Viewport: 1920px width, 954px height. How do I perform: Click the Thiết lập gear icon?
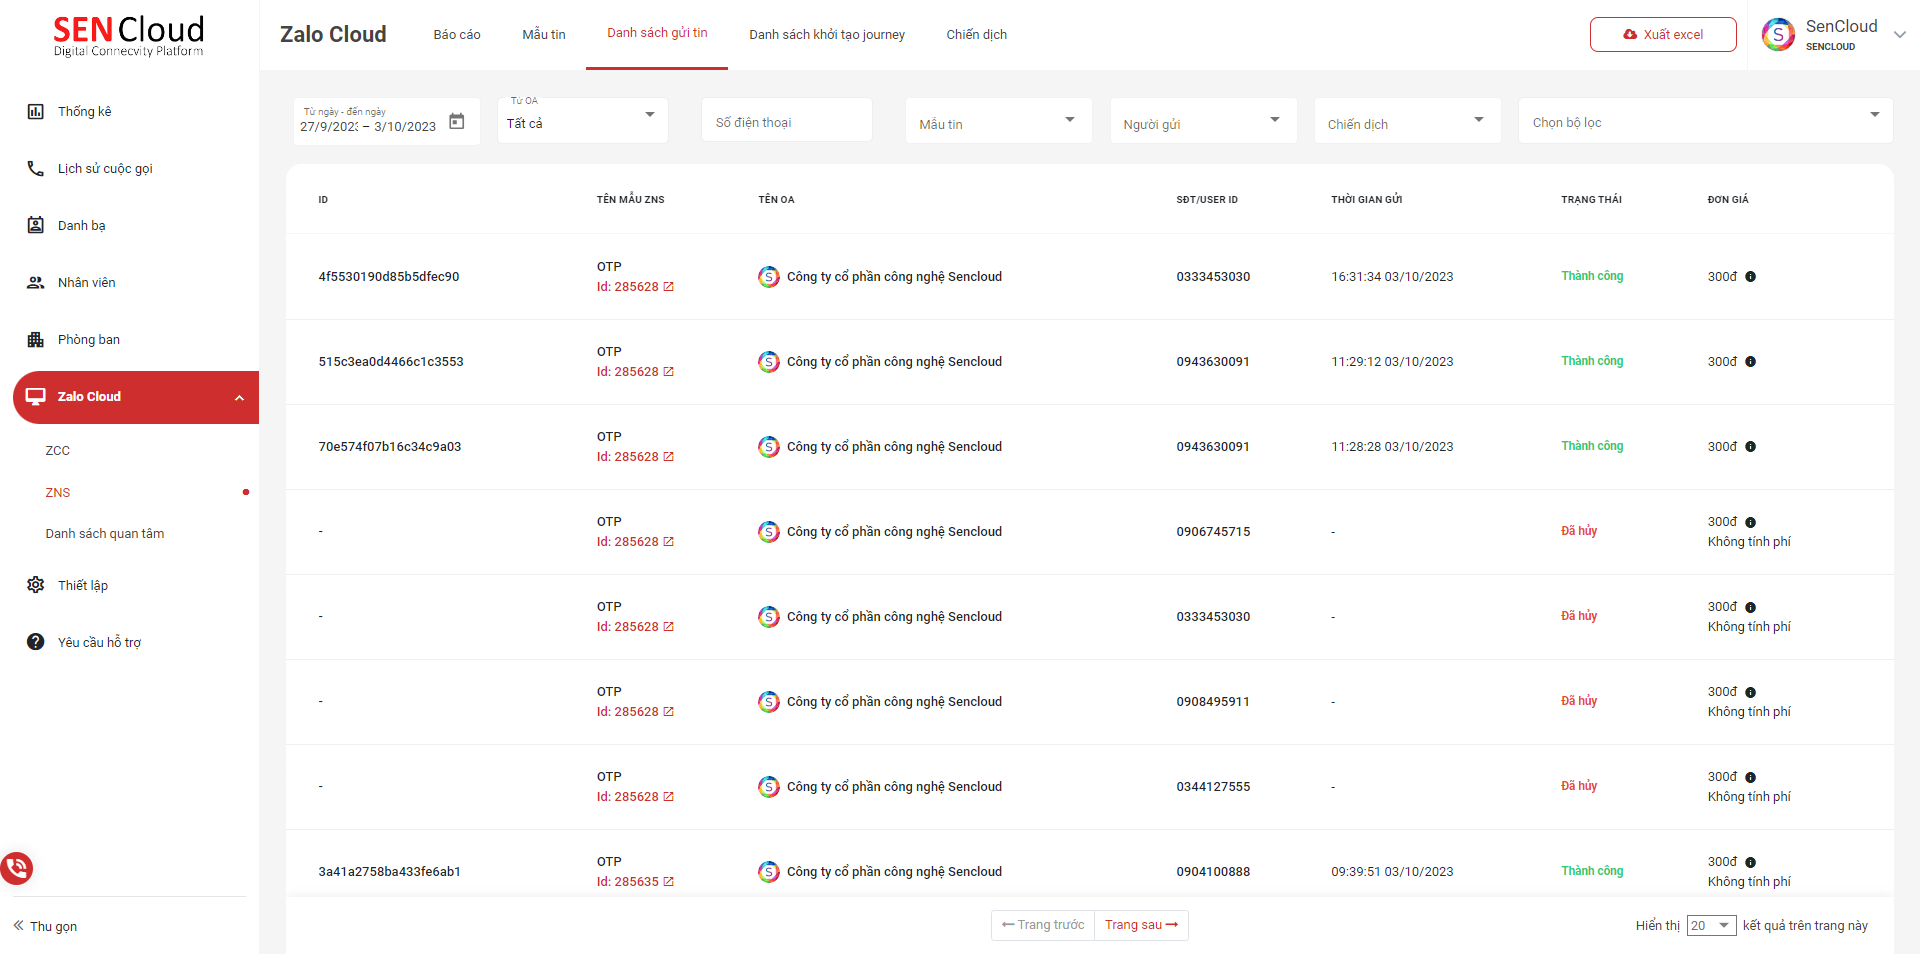36,585
